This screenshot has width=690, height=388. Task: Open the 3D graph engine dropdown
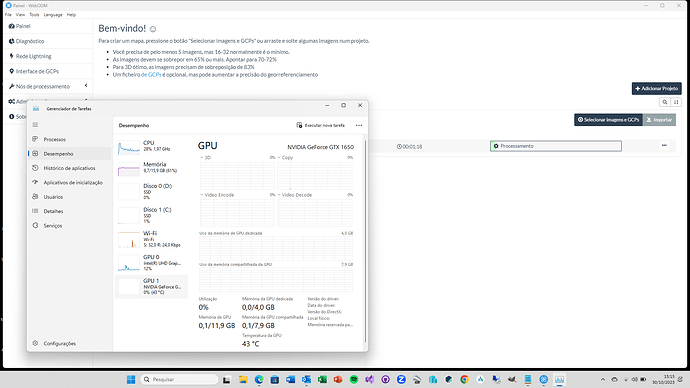[x=205, y=157]
